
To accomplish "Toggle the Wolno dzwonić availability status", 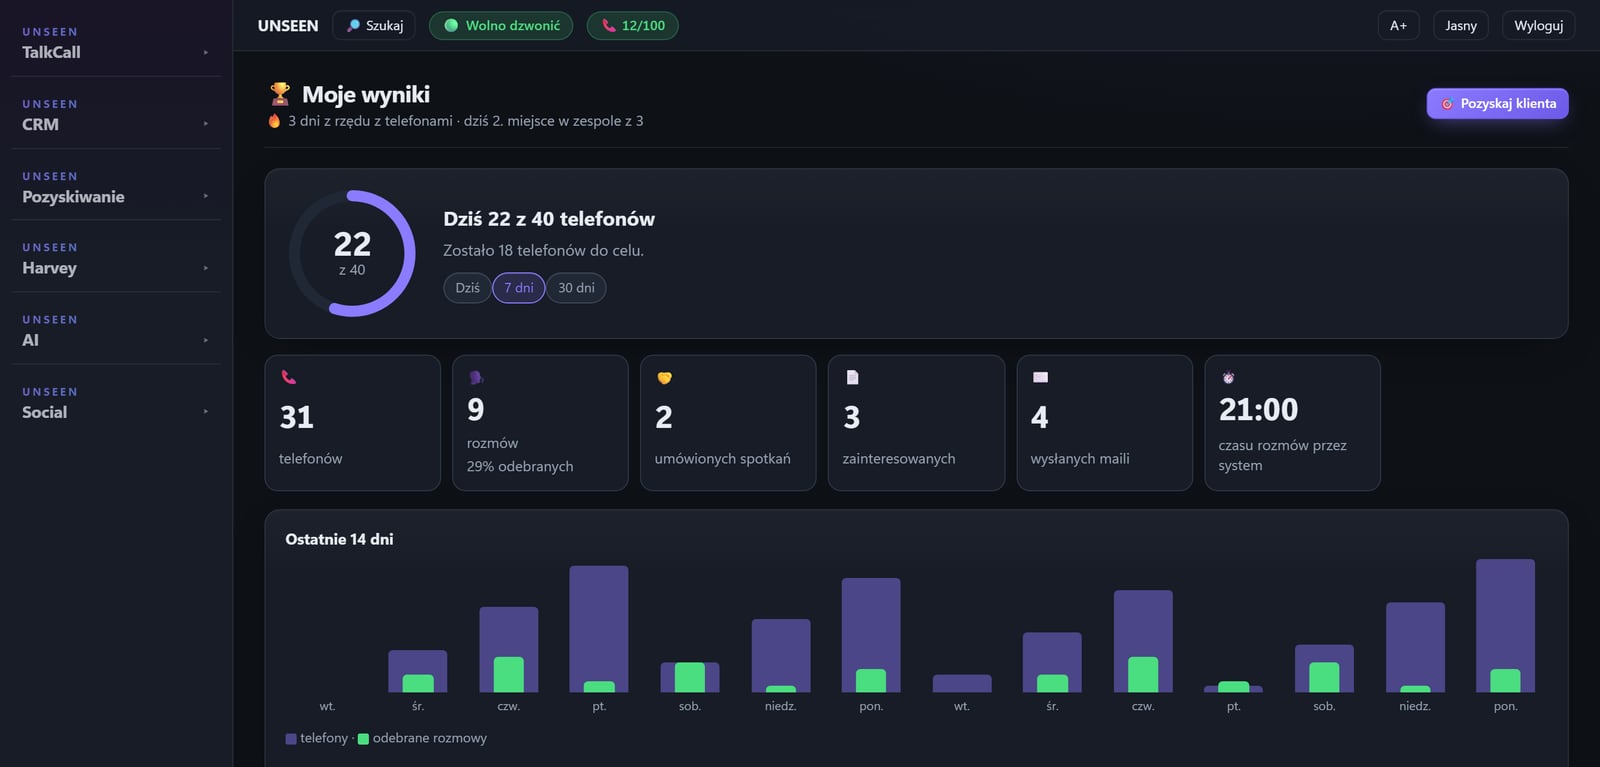I will pos(501,25).
